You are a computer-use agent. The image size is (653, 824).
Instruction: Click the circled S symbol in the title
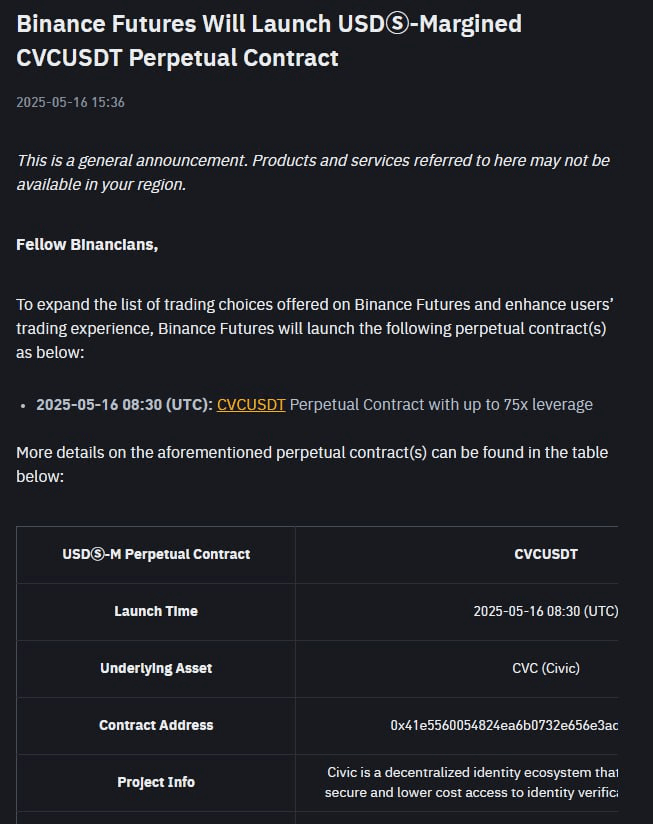point(397,24)
